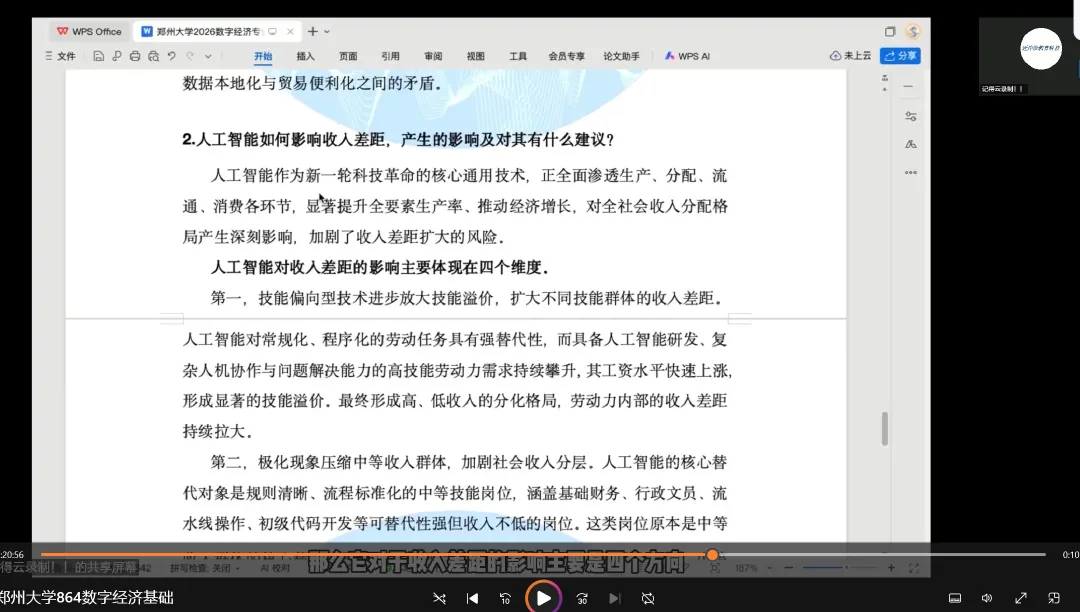
Task: Open the three-dots more options in sidebar
Action: click(911, 173)
